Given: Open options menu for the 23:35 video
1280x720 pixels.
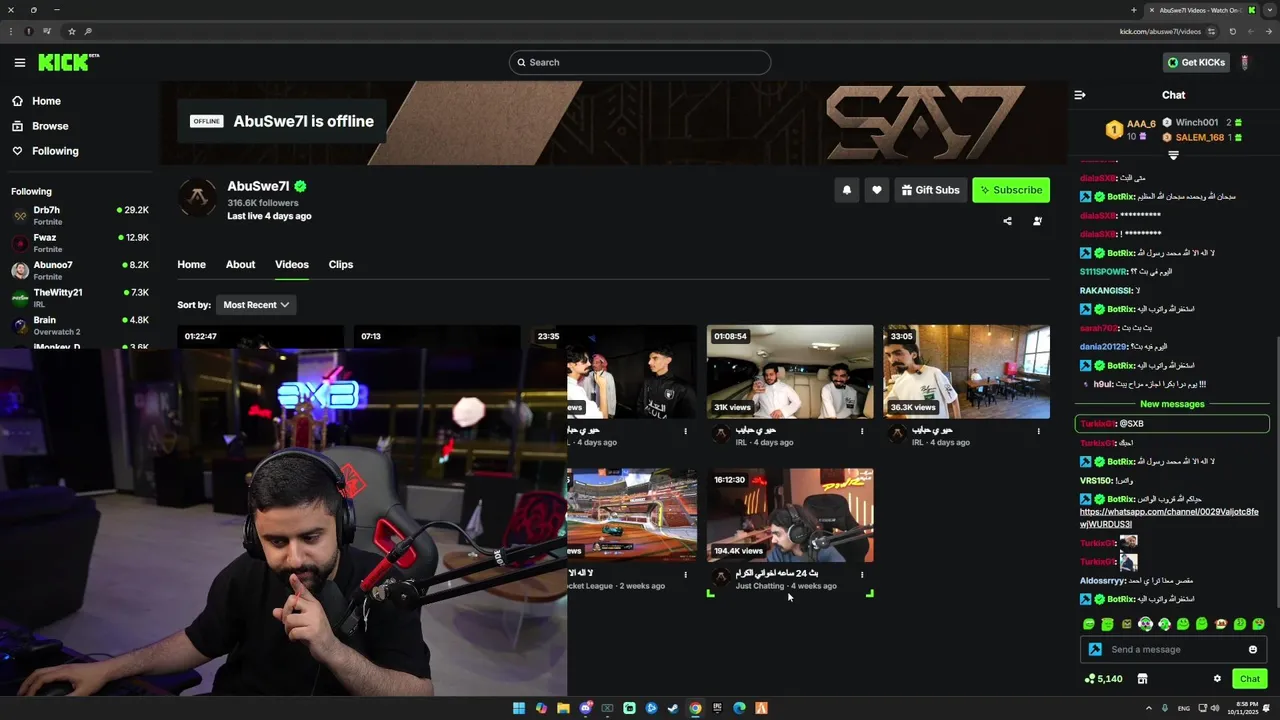Looking at the screenshot, I should coord(685,431).
